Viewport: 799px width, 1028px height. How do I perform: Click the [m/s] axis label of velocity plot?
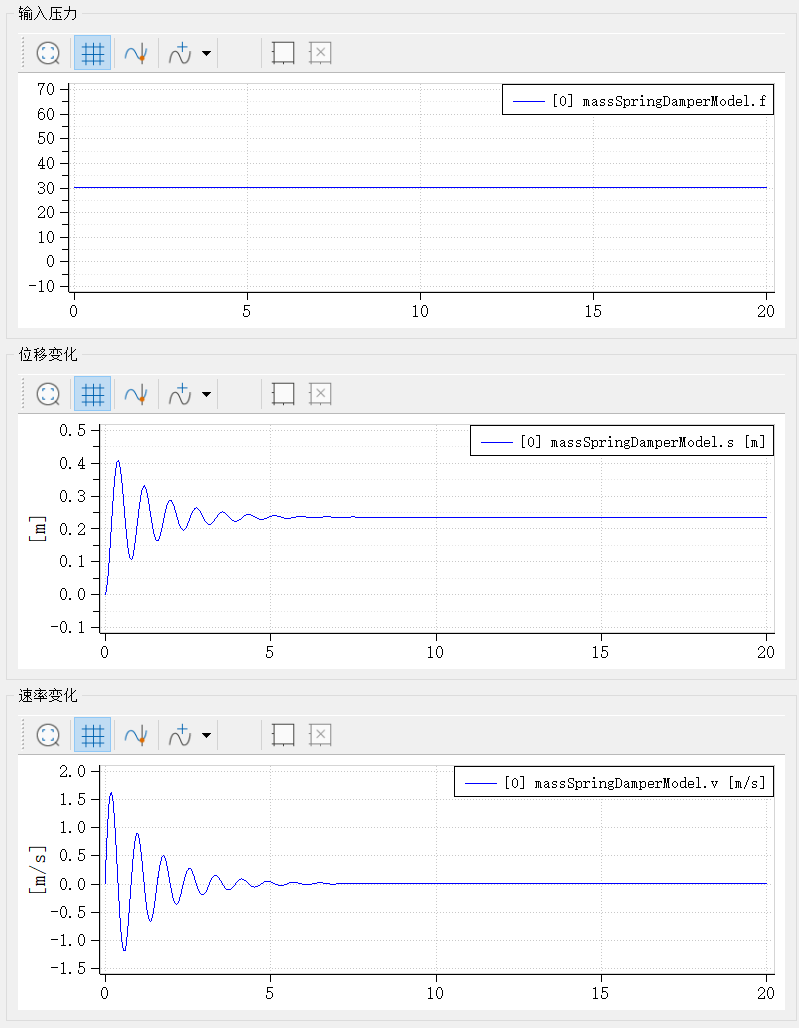(x=37, y=870)
